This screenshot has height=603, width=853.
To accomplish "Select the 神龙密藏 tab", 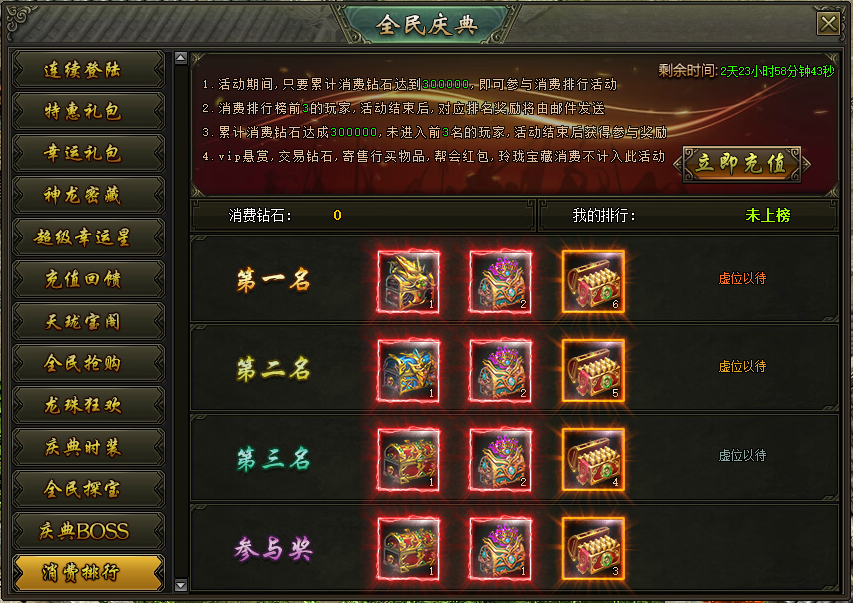I will [x=88, y=195].
